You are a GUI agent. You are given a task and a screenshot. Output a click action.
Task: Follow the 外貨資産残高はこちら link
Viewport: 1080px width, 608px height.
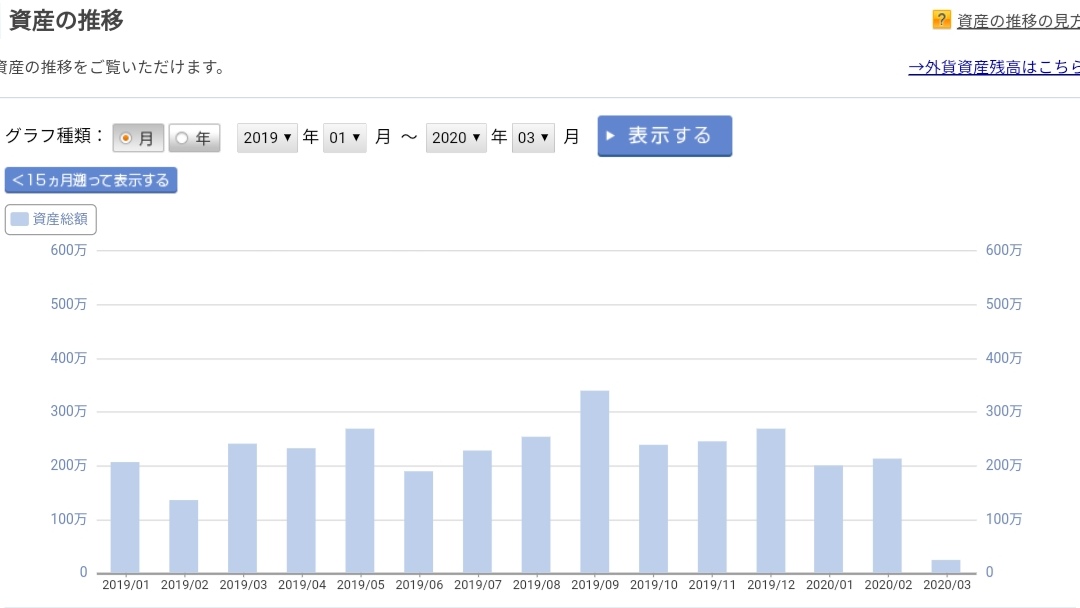point(993,68)
